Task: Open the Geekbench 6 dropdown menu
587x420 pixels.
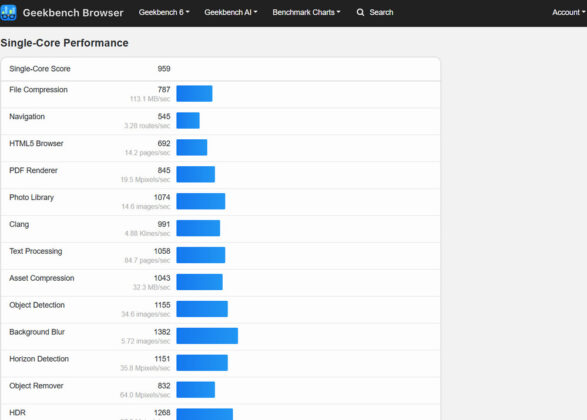Action: click(164, 12)
